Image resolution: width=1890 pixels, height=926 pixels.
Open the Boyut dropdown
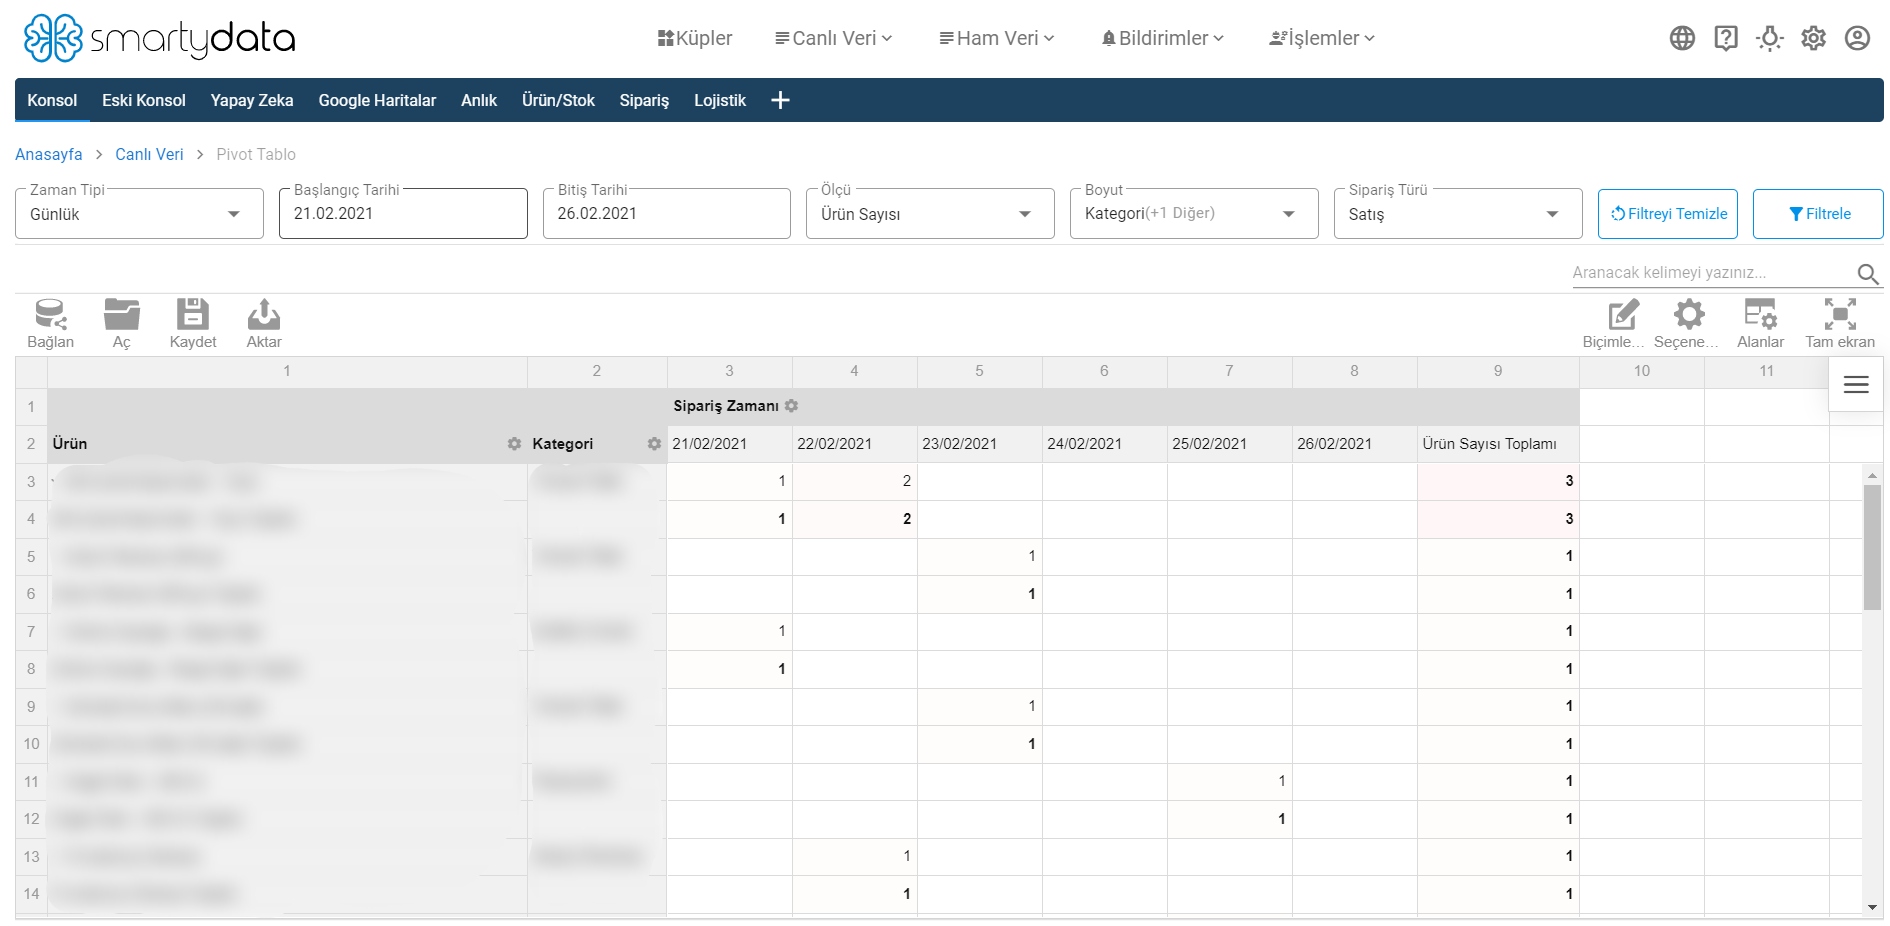click(x=1194, y=214)
